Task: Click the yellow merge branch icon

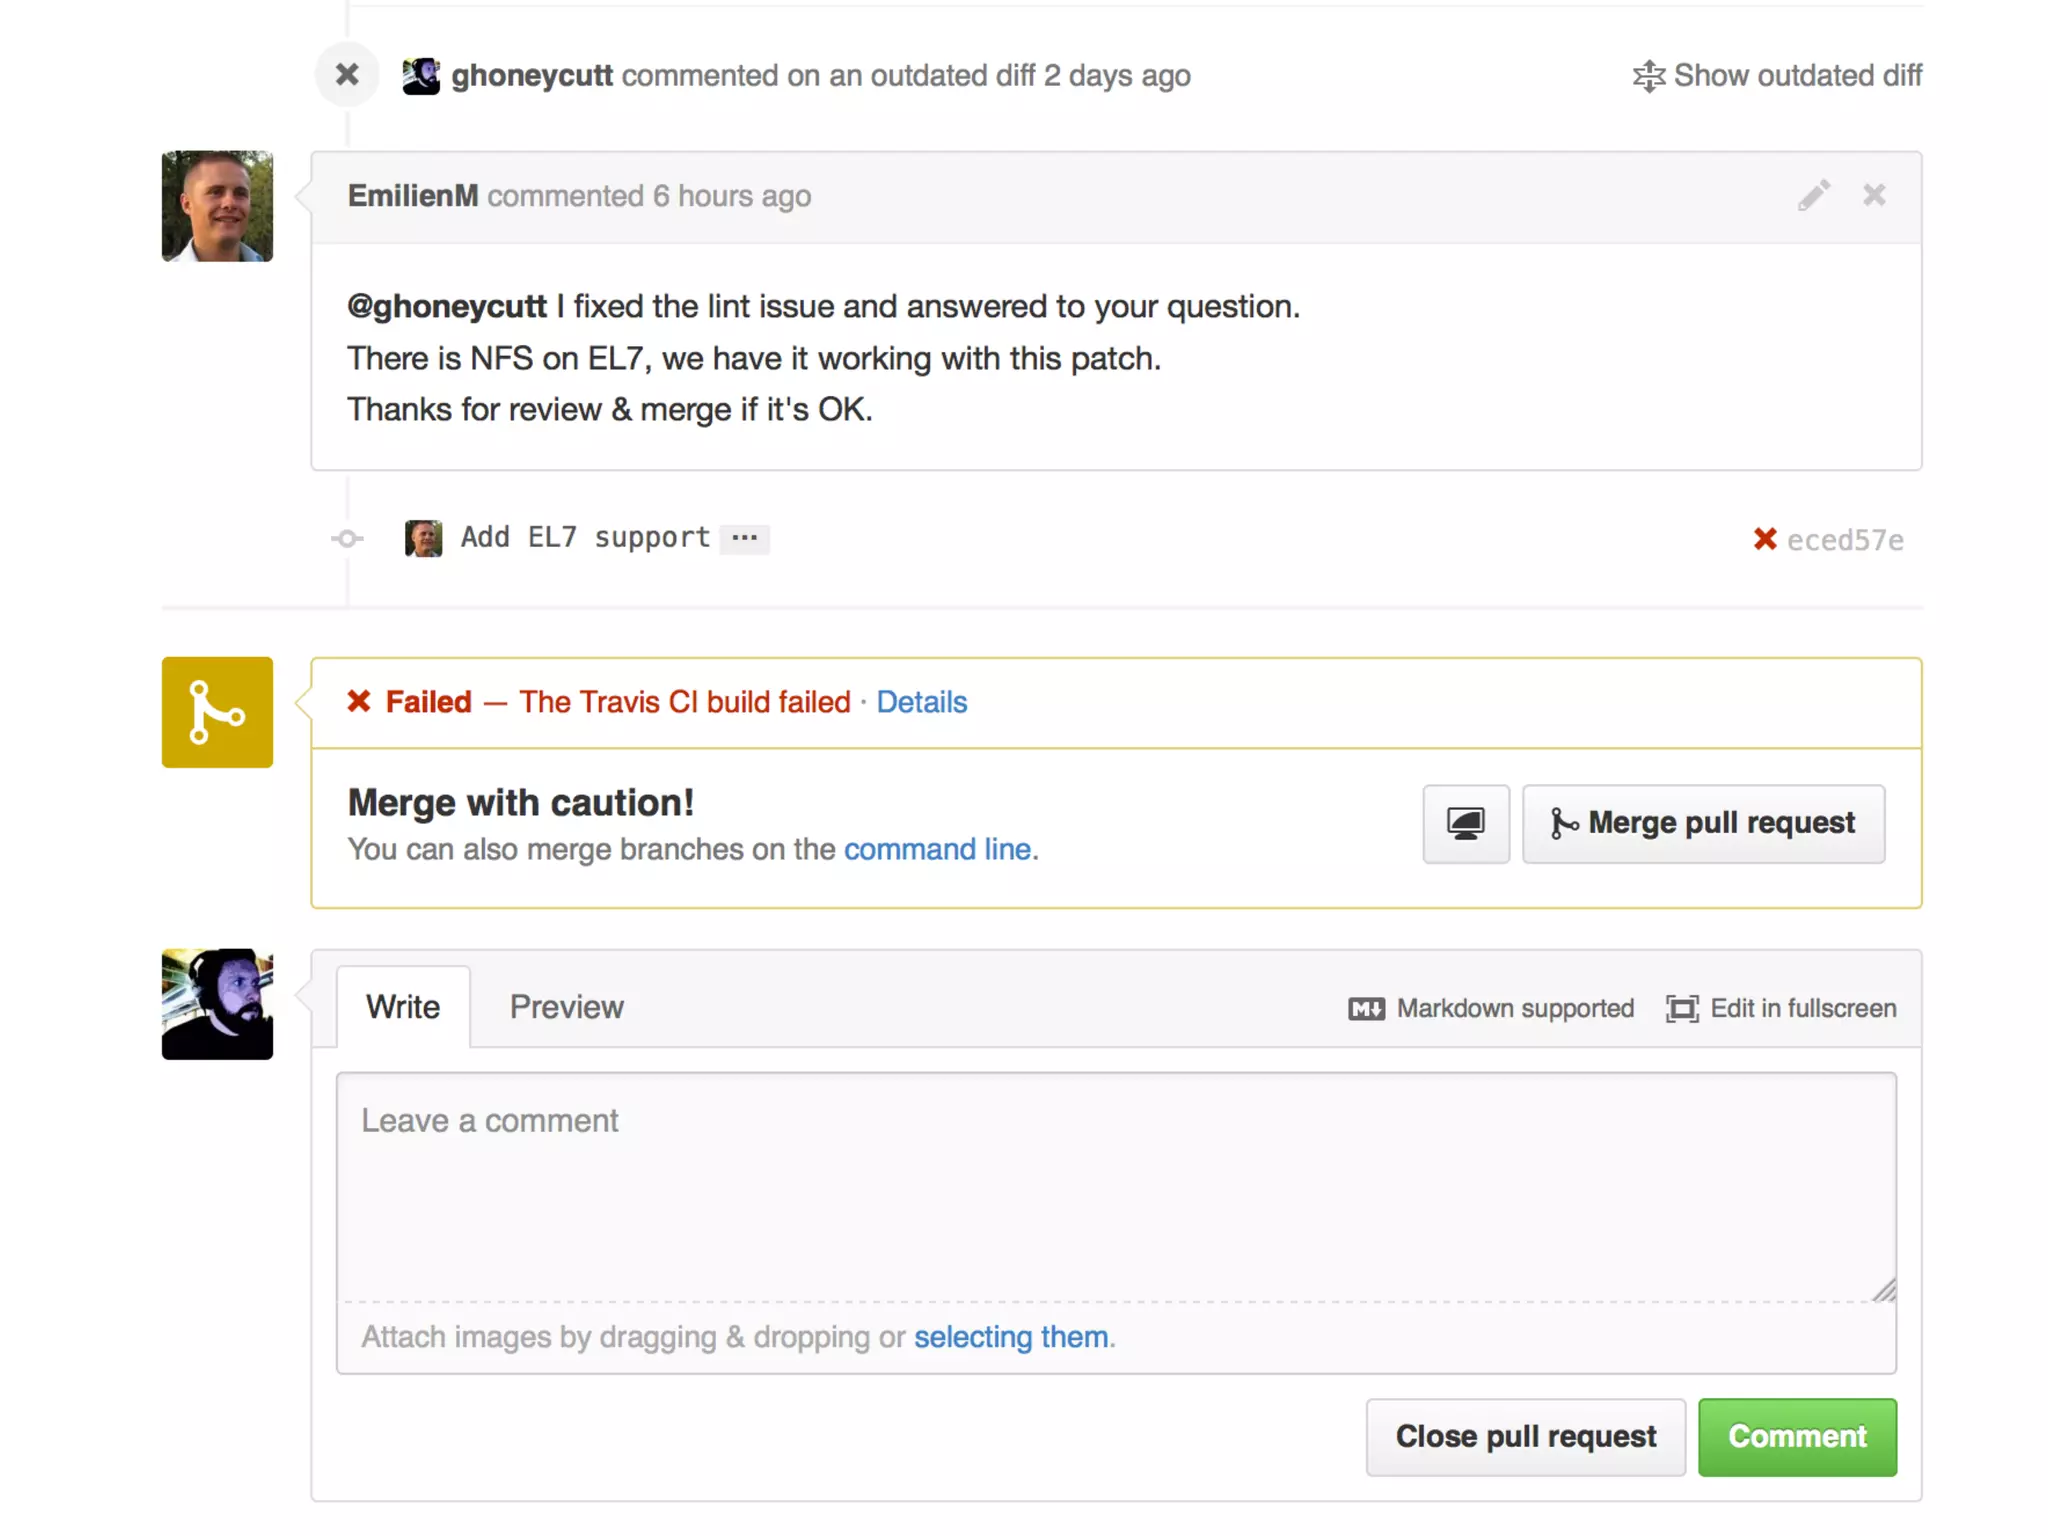Action: point(217,712)
